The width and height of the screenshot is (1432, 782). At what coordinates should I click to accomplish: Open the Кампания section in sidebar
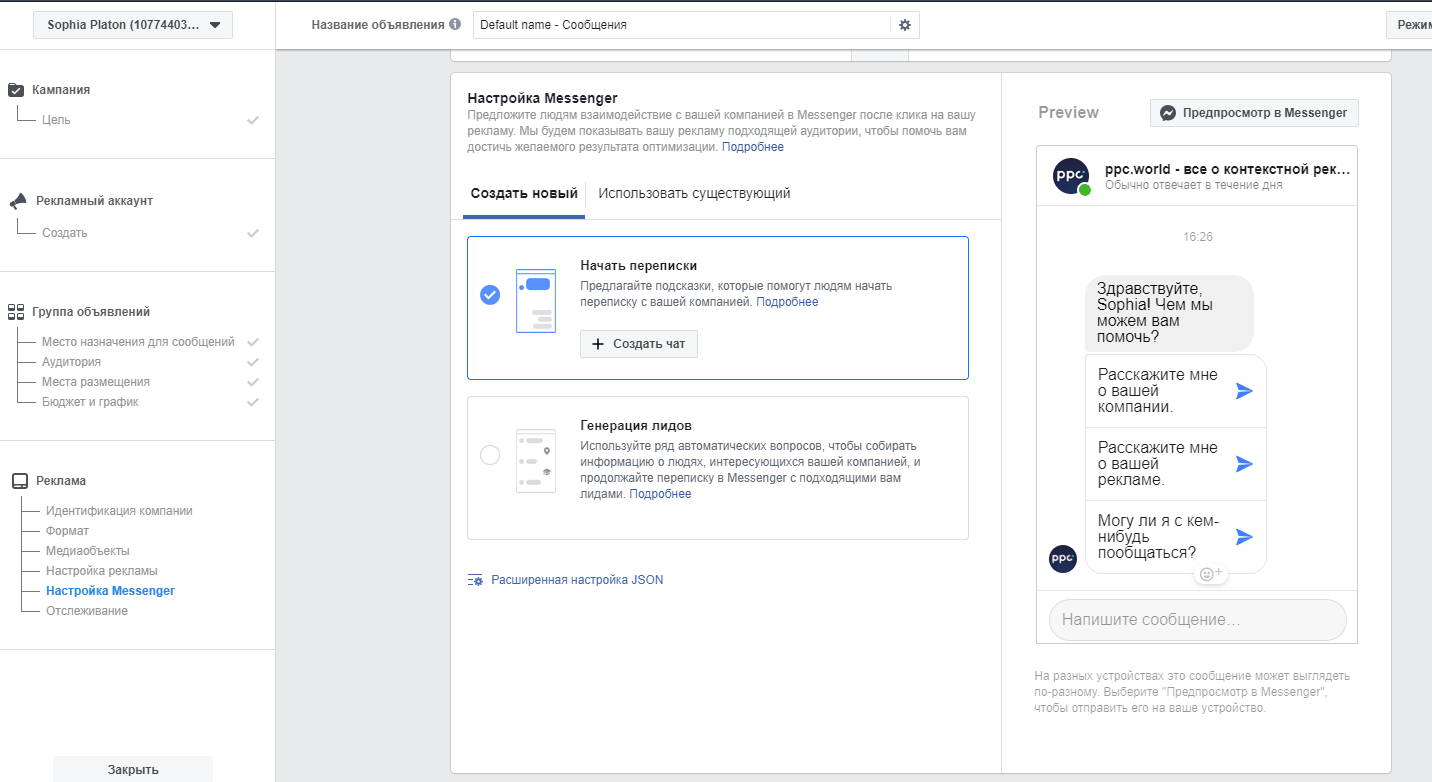[x=61, y=90]
